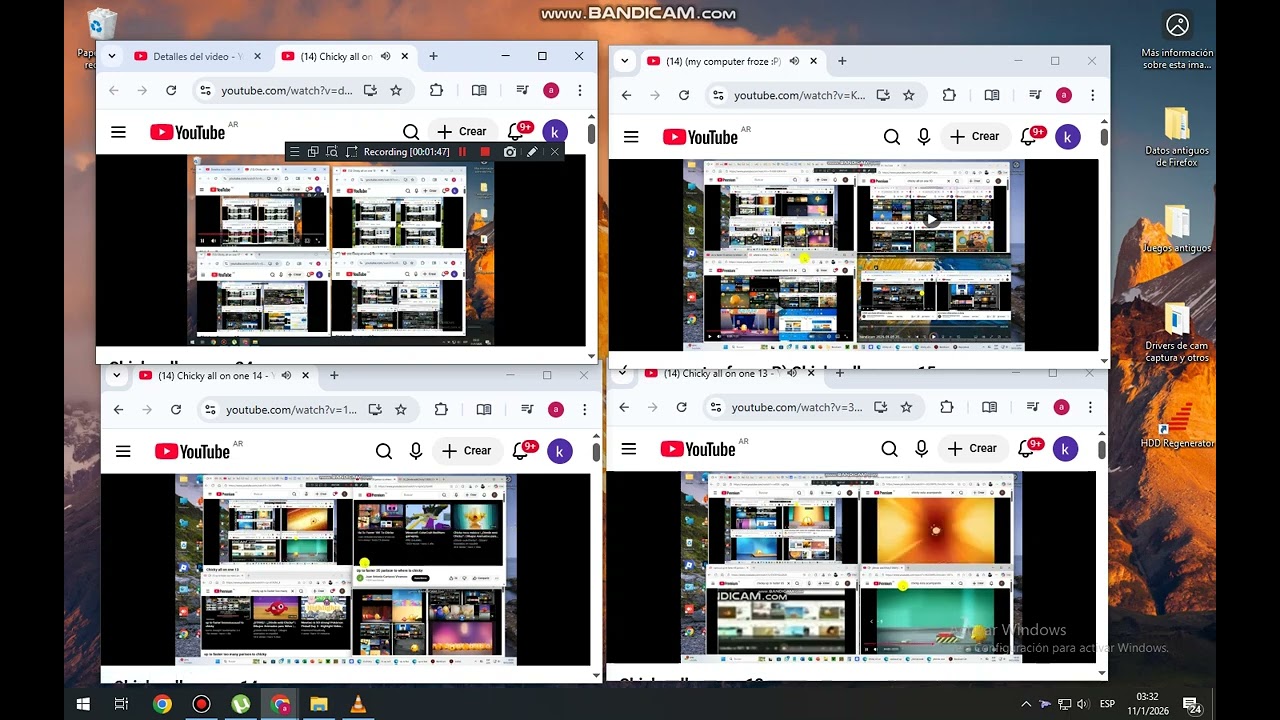The width and height of the screenshot is (1280, 720).
Task: Select the '(14) Chicky all on' tab in top-left window
Action: (x=345, y=57)
